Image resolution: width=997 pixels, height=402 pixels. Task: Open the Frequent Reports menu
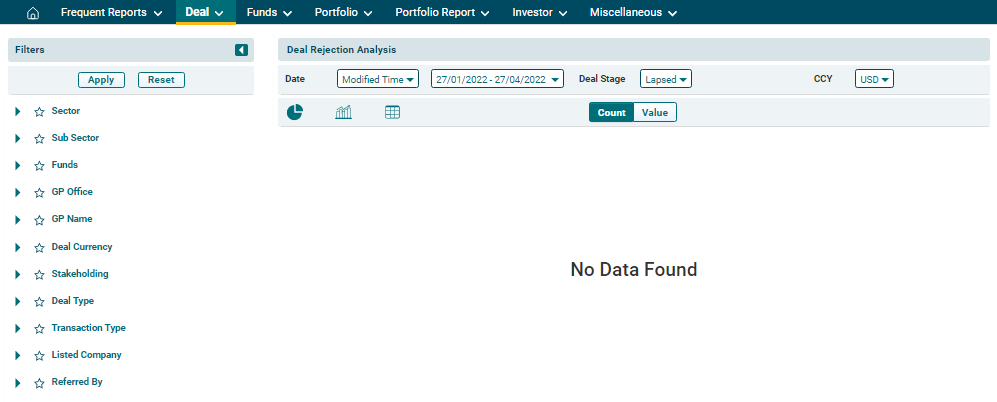[x=111, y=13]
